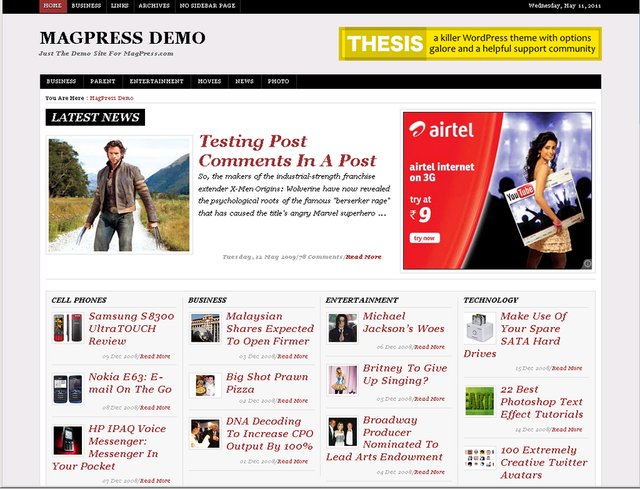The image size is (640, 489).
Task: Click Read More under the HP IPAQ post
Action: [155, 481]
